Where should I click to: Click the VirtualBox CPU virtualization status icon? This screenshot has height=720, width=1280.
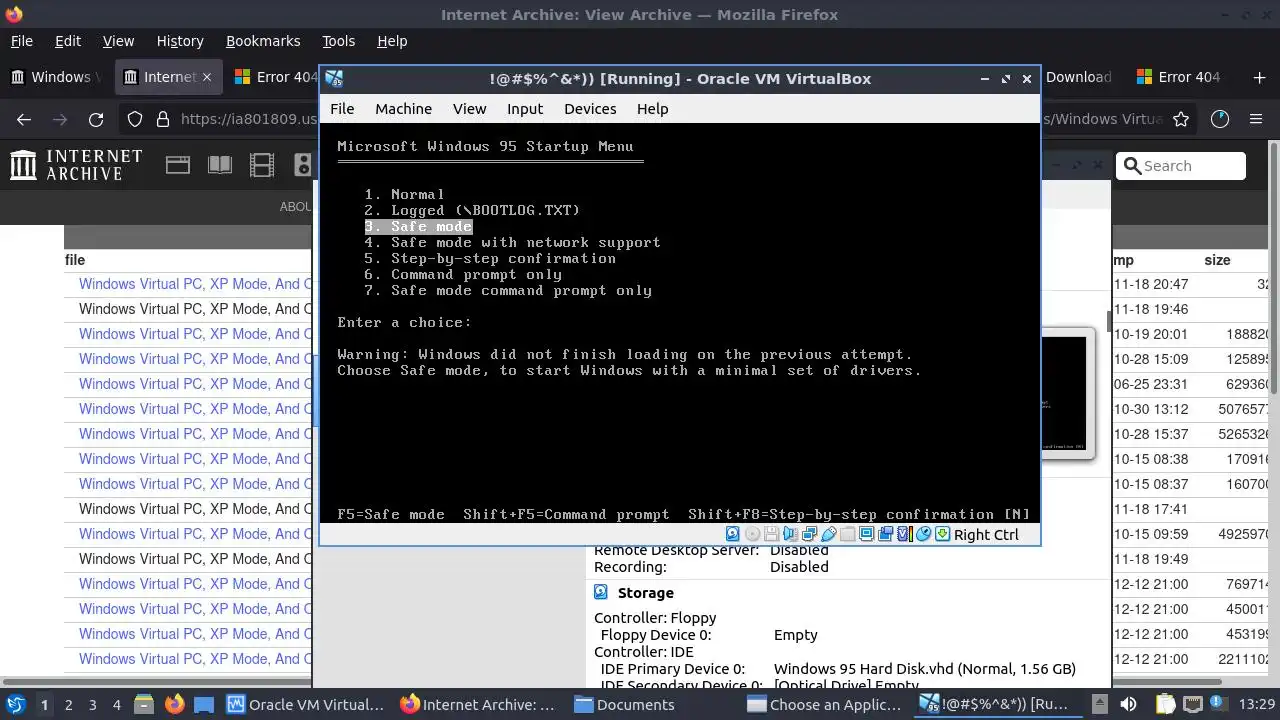point(905,534)
